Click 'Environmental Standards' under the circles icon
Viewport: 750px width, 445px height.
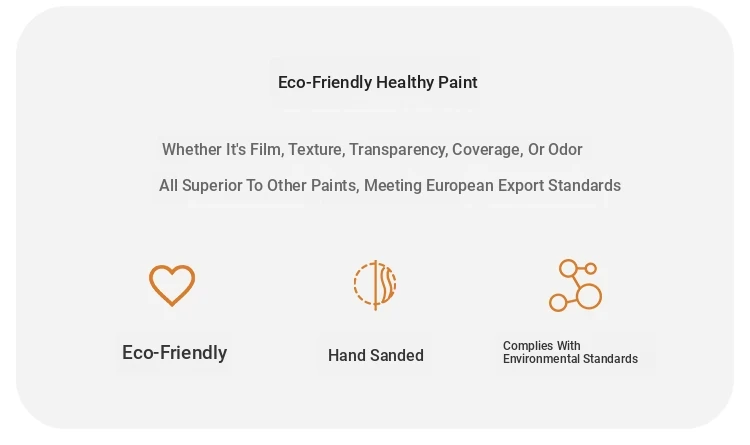click(x=570, y=359)
